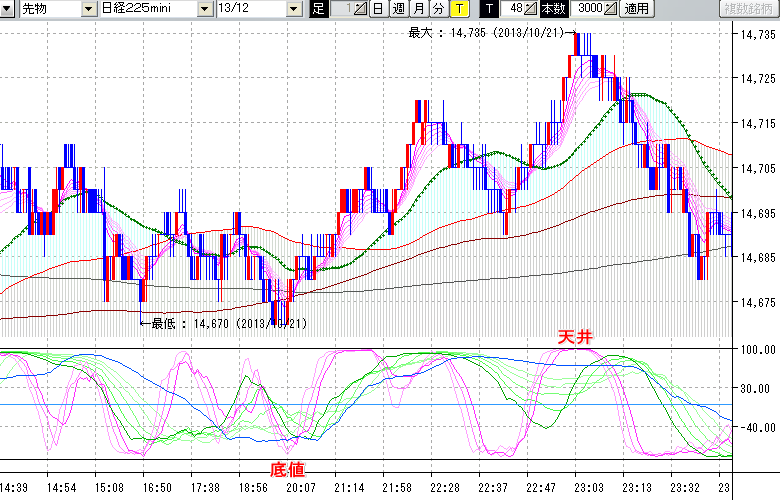This screenshot has width=780, height=500.
Task: Select the 日 (daily) timeframe button
Action: coord(377,9)
